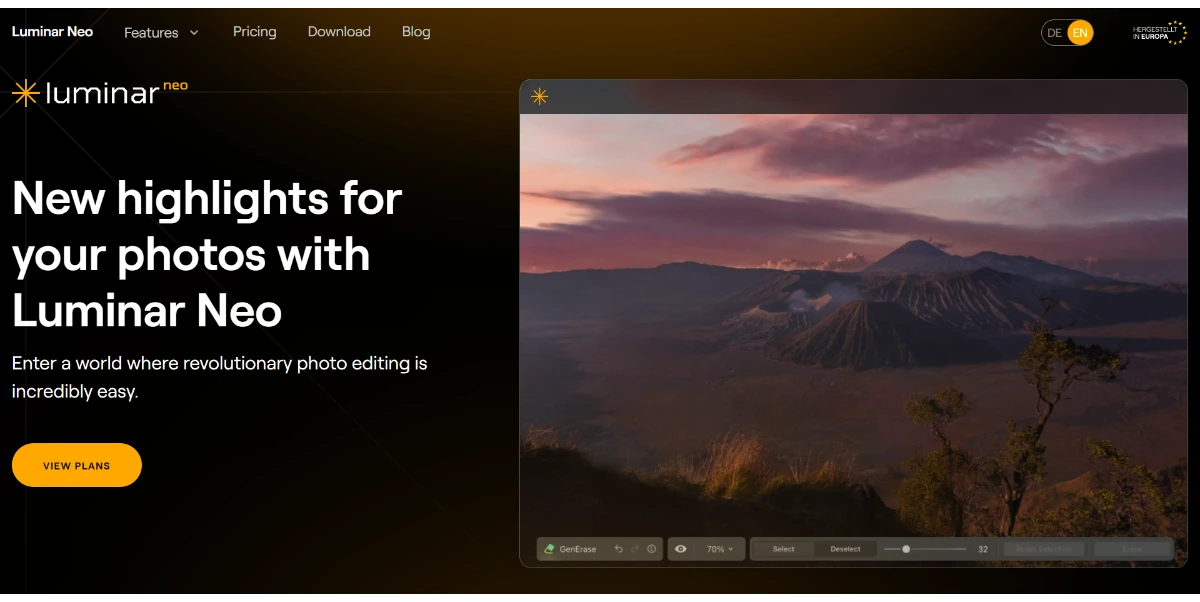The height and width of the screenshot is (602, 1200).
Task: Click the Hergestellt in Europa badge
Action: click(x=1159, y=33)
